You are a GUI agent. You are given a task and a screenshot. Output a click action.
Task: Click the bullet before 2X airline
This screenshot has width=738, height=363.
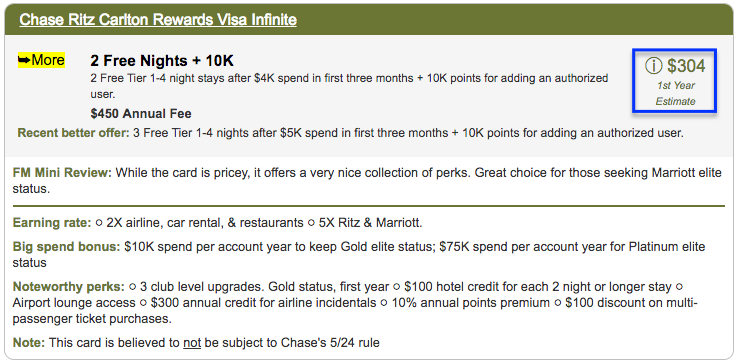pyautogui.click(x=99, y=223)
